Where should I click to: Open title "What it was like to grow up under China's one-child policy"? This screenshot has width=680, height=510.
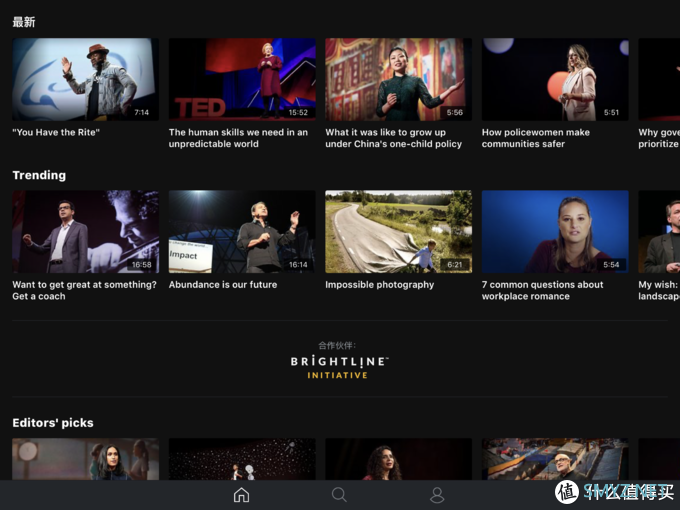tap(393, 138)
